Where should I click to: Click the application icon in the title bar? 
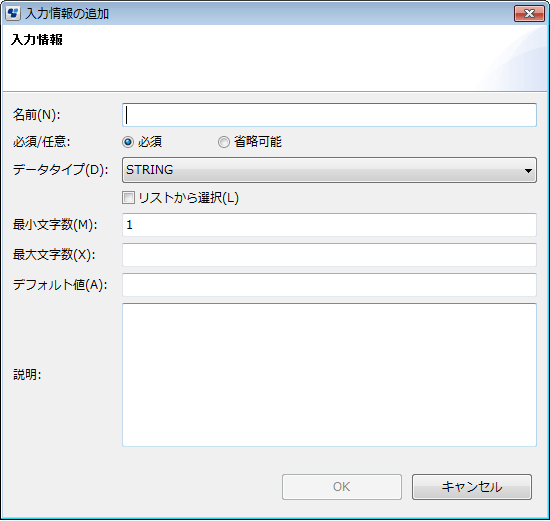13,14
